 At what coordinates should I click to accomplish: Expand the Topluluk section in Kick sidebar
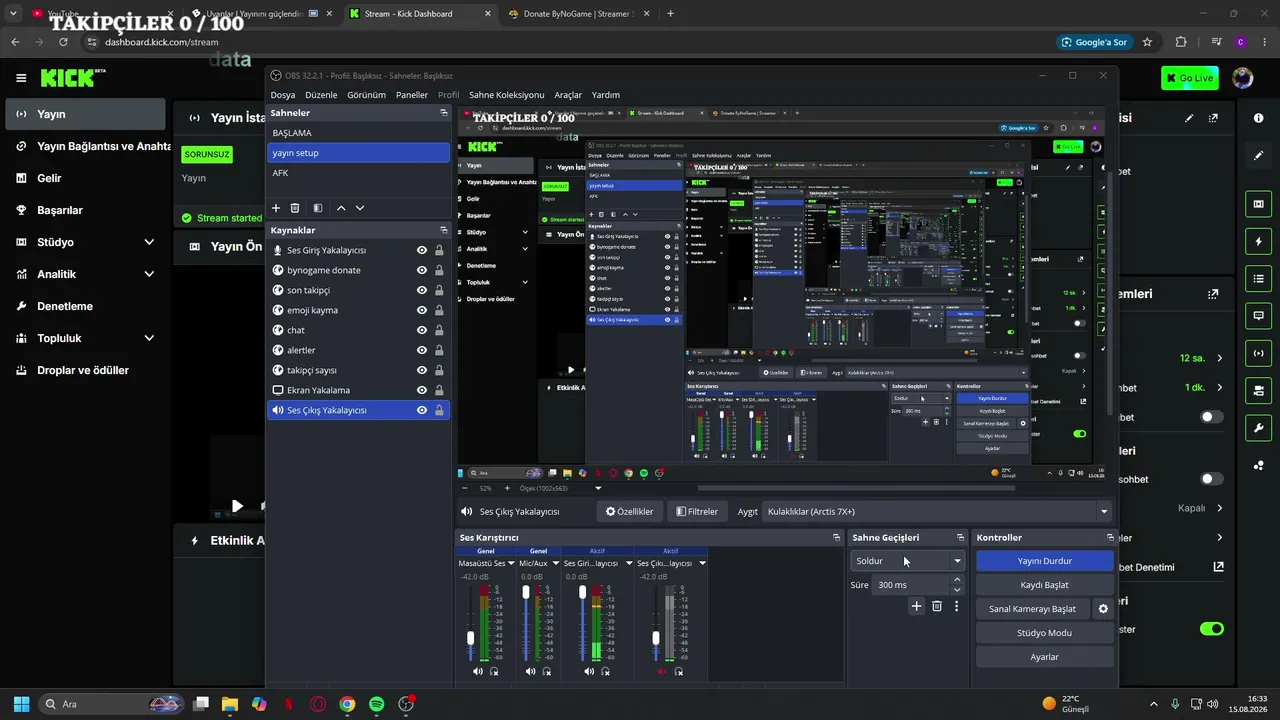pos(149,338)
